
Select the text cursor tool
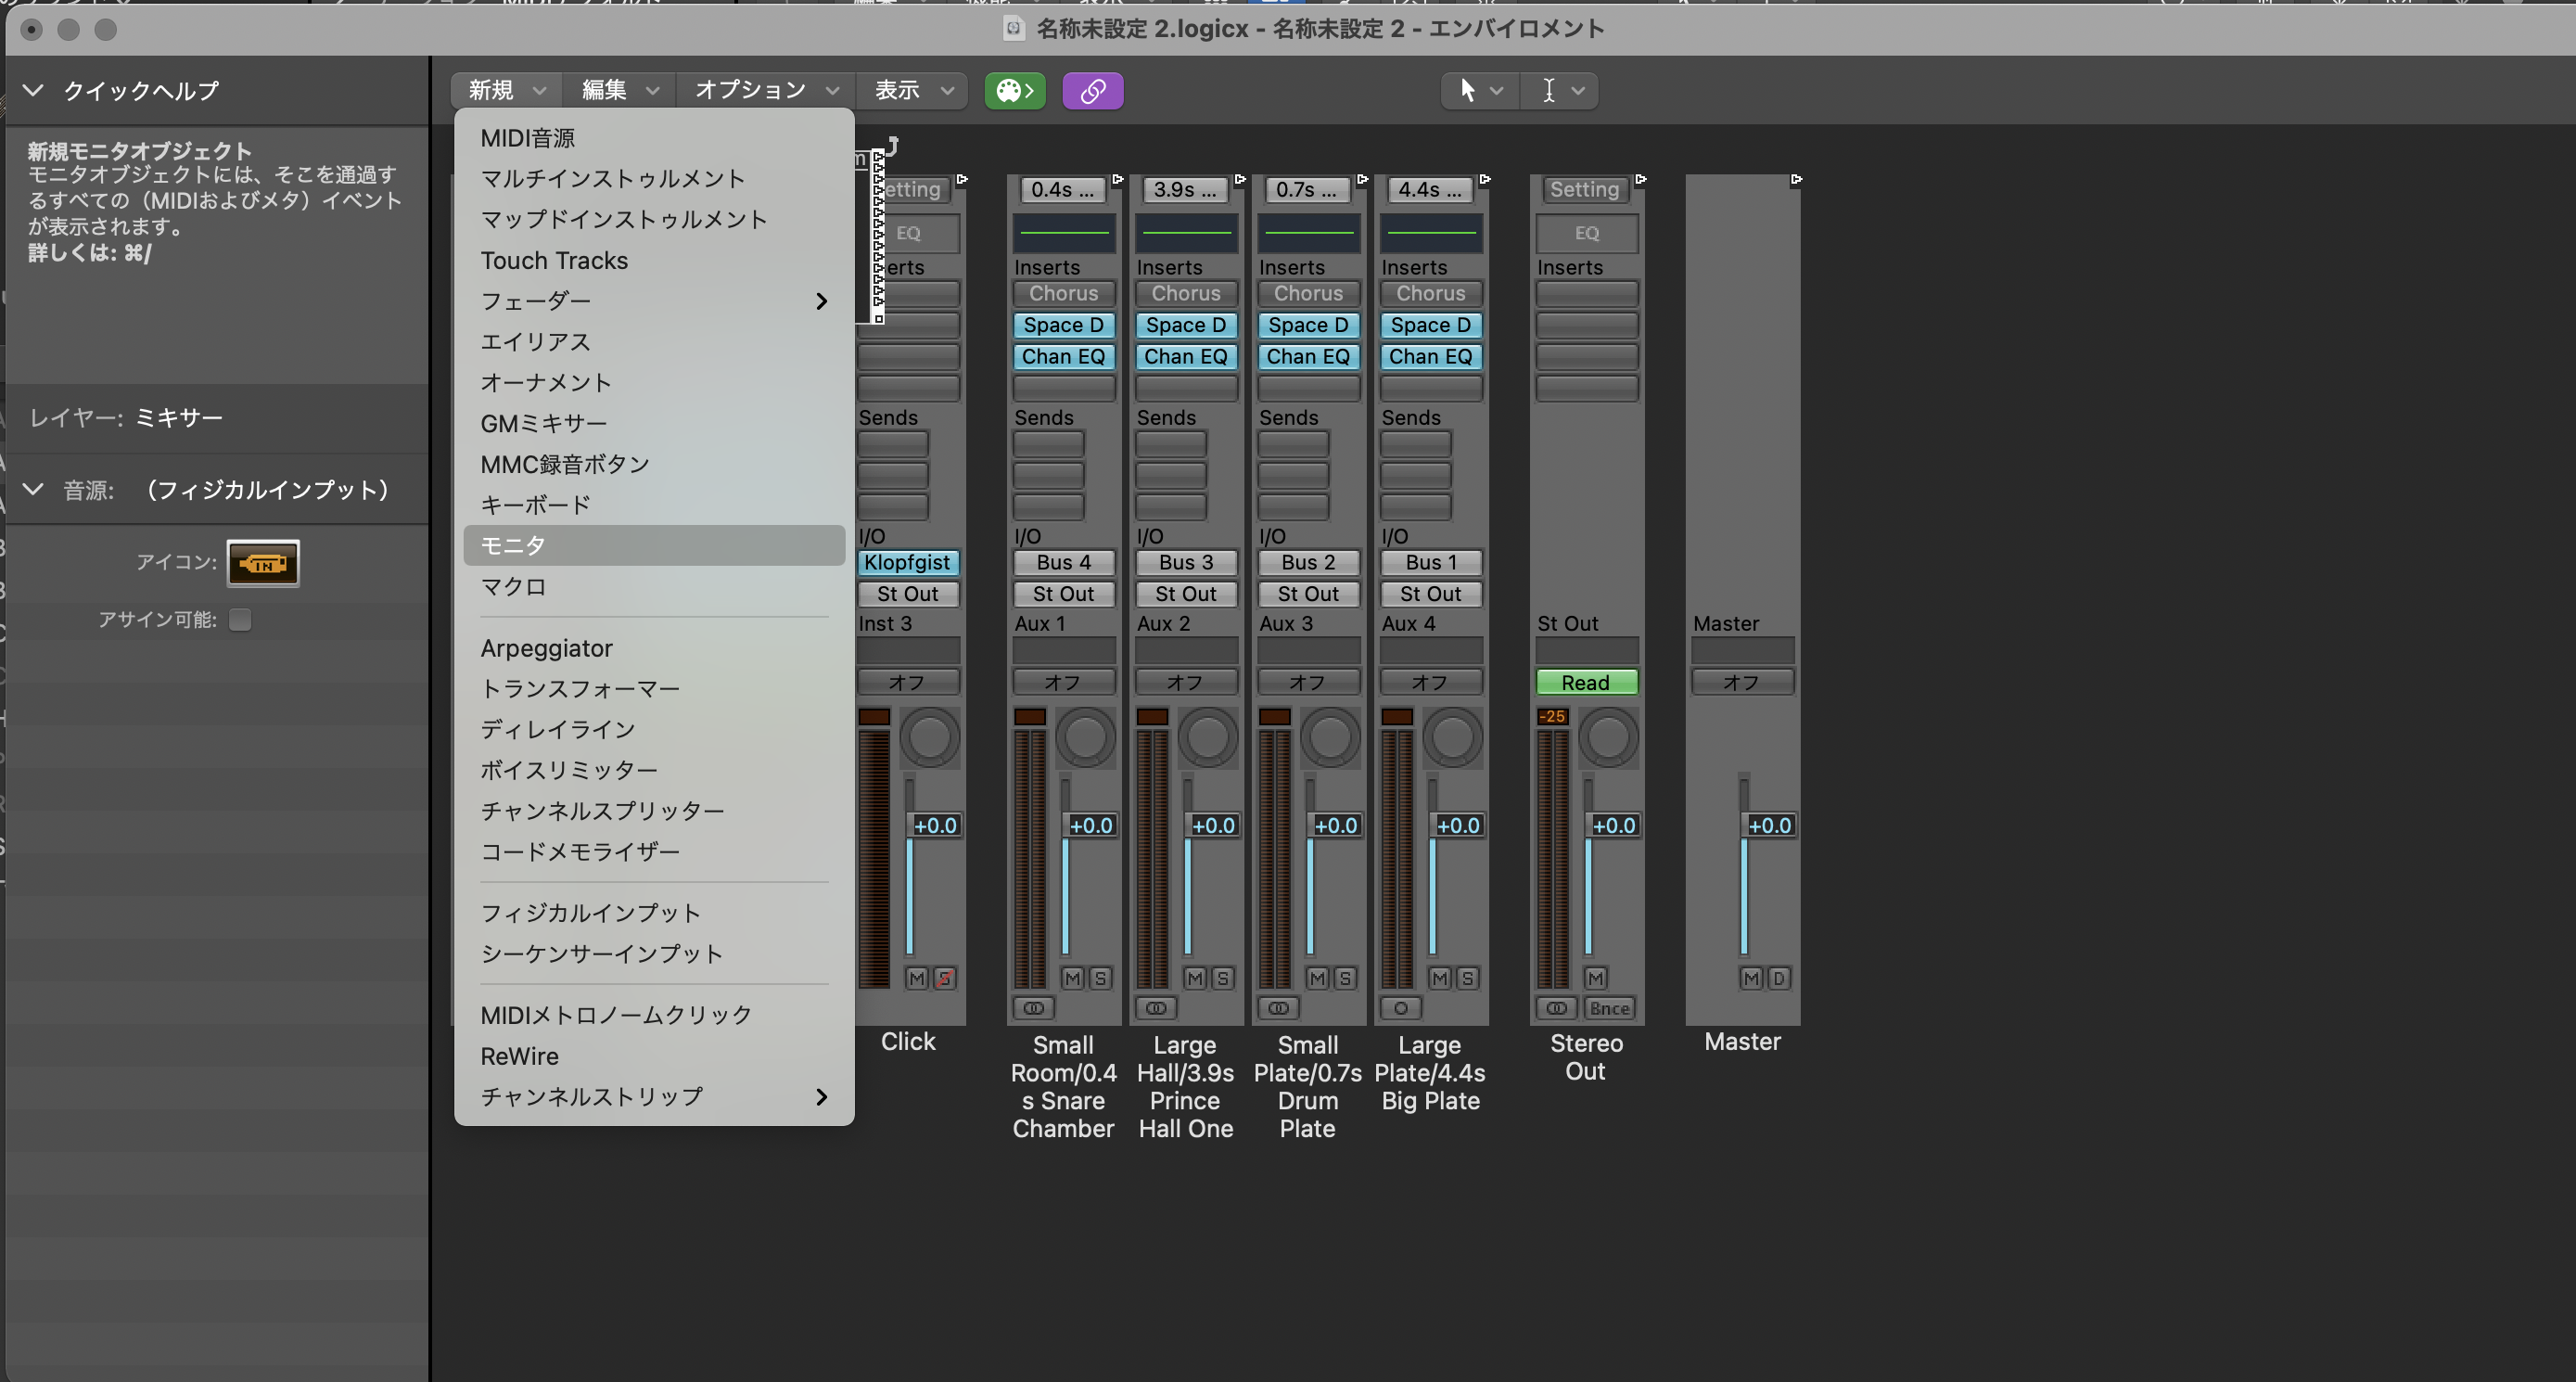pos(1548,91)
